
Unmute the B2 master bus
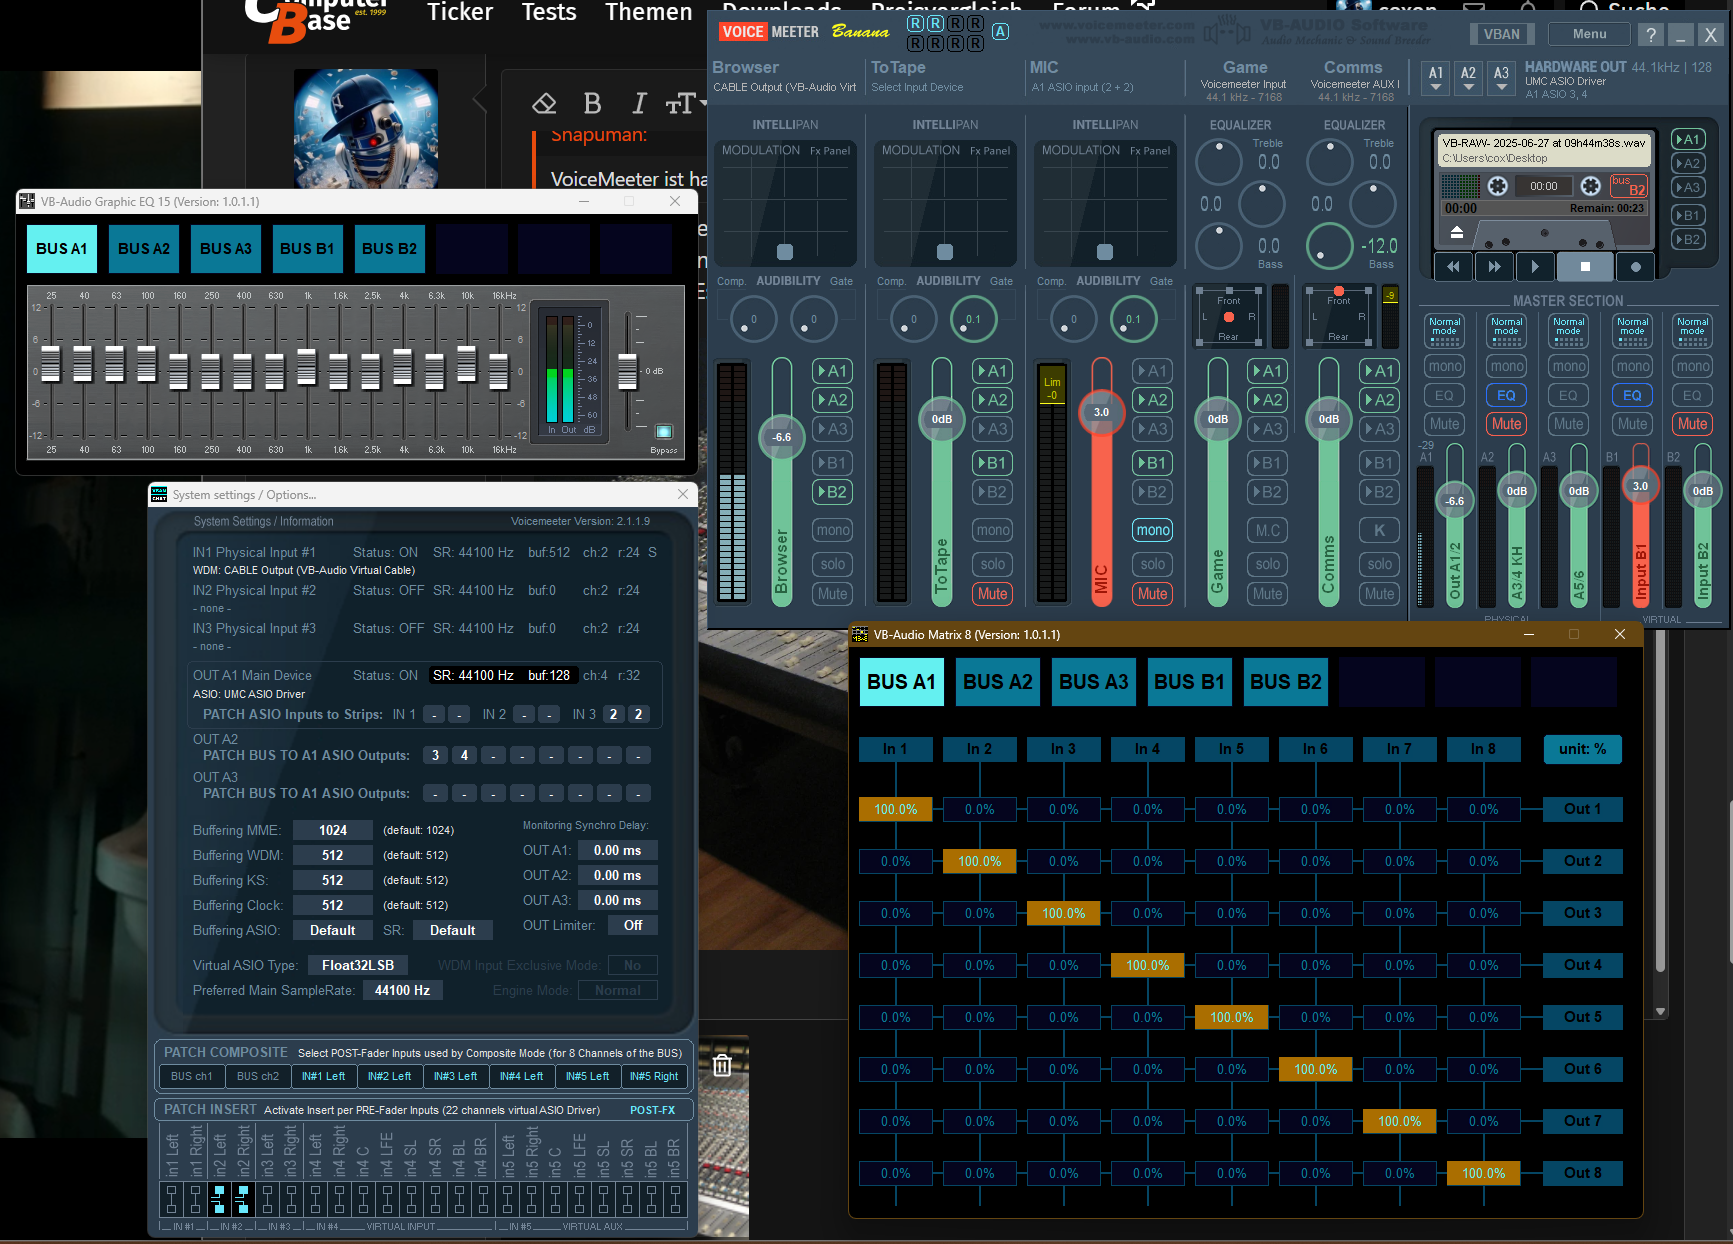coord(1692,424)
